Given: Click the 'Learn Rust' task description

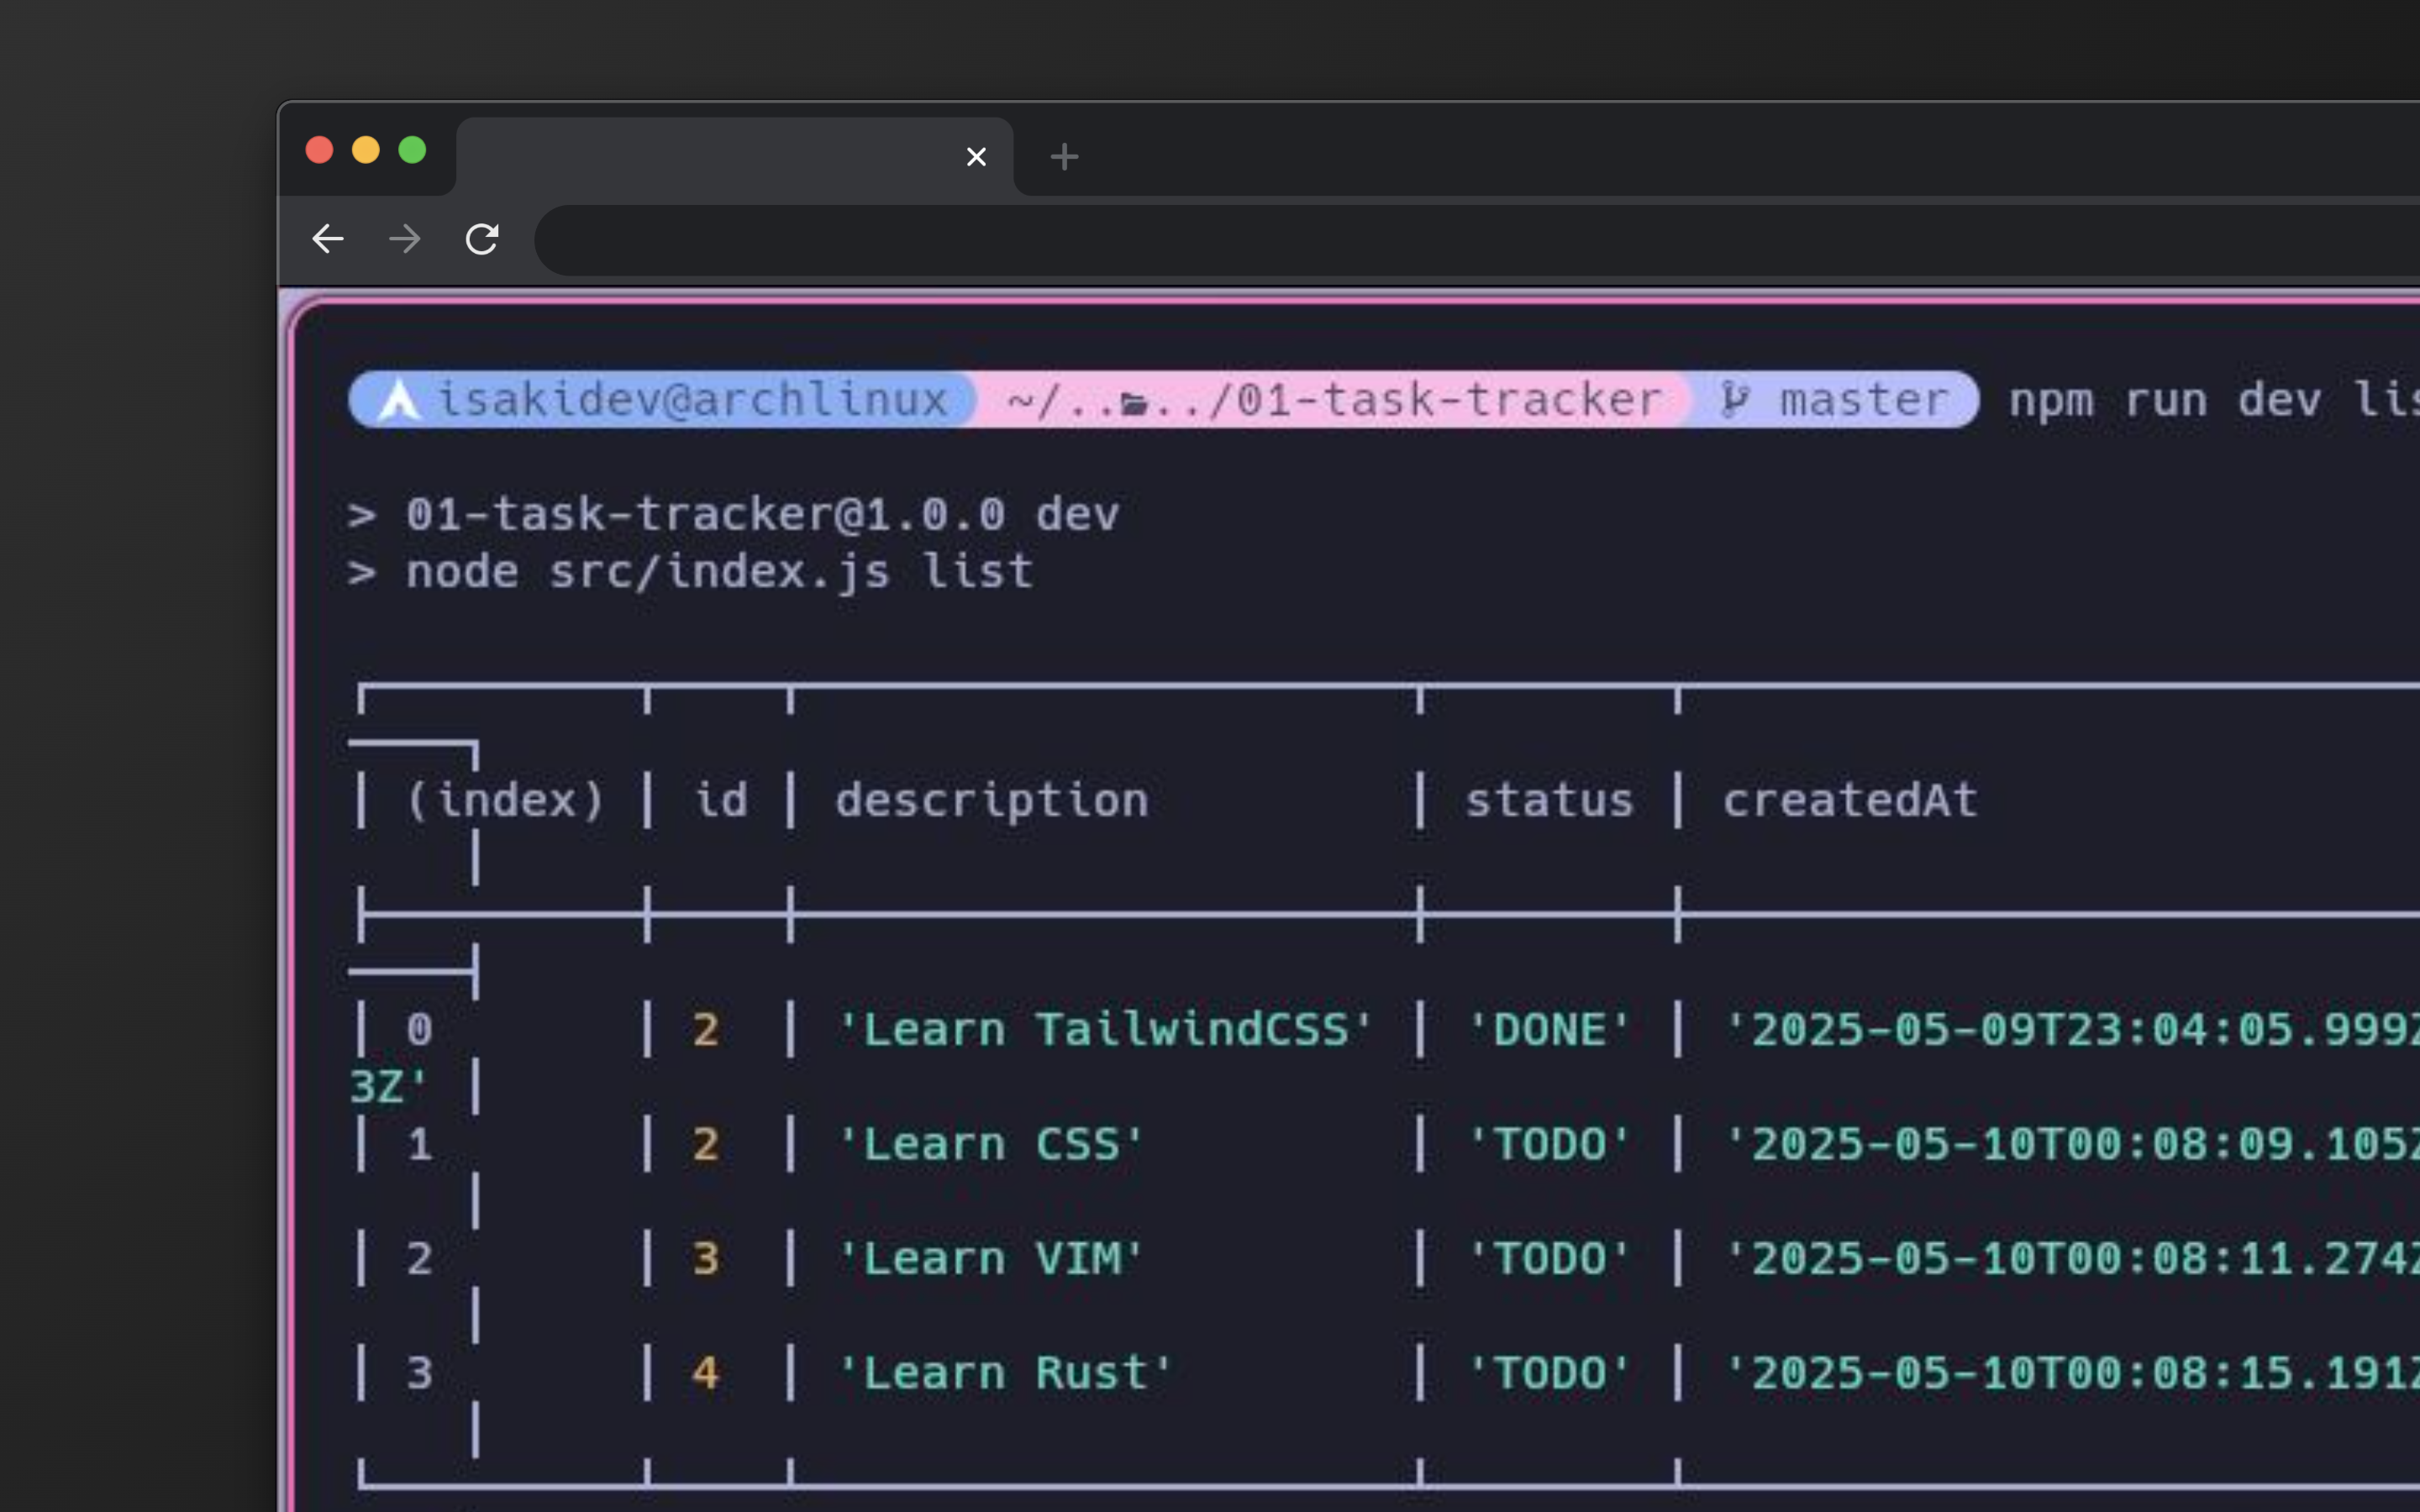Looking at the screenshot, I should [x=1004, y=1373].
